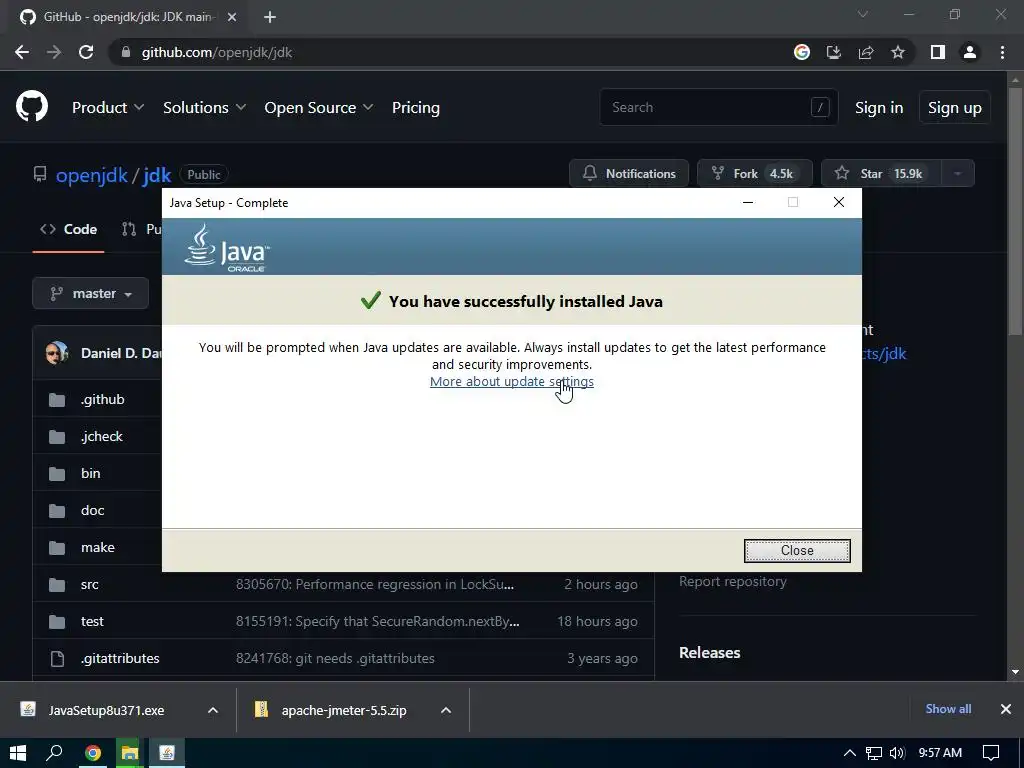Image resolution: width=1024 pixels, height=768 pixels.
Task: Click the GitHub search field
Action: (x=718, y=107)
